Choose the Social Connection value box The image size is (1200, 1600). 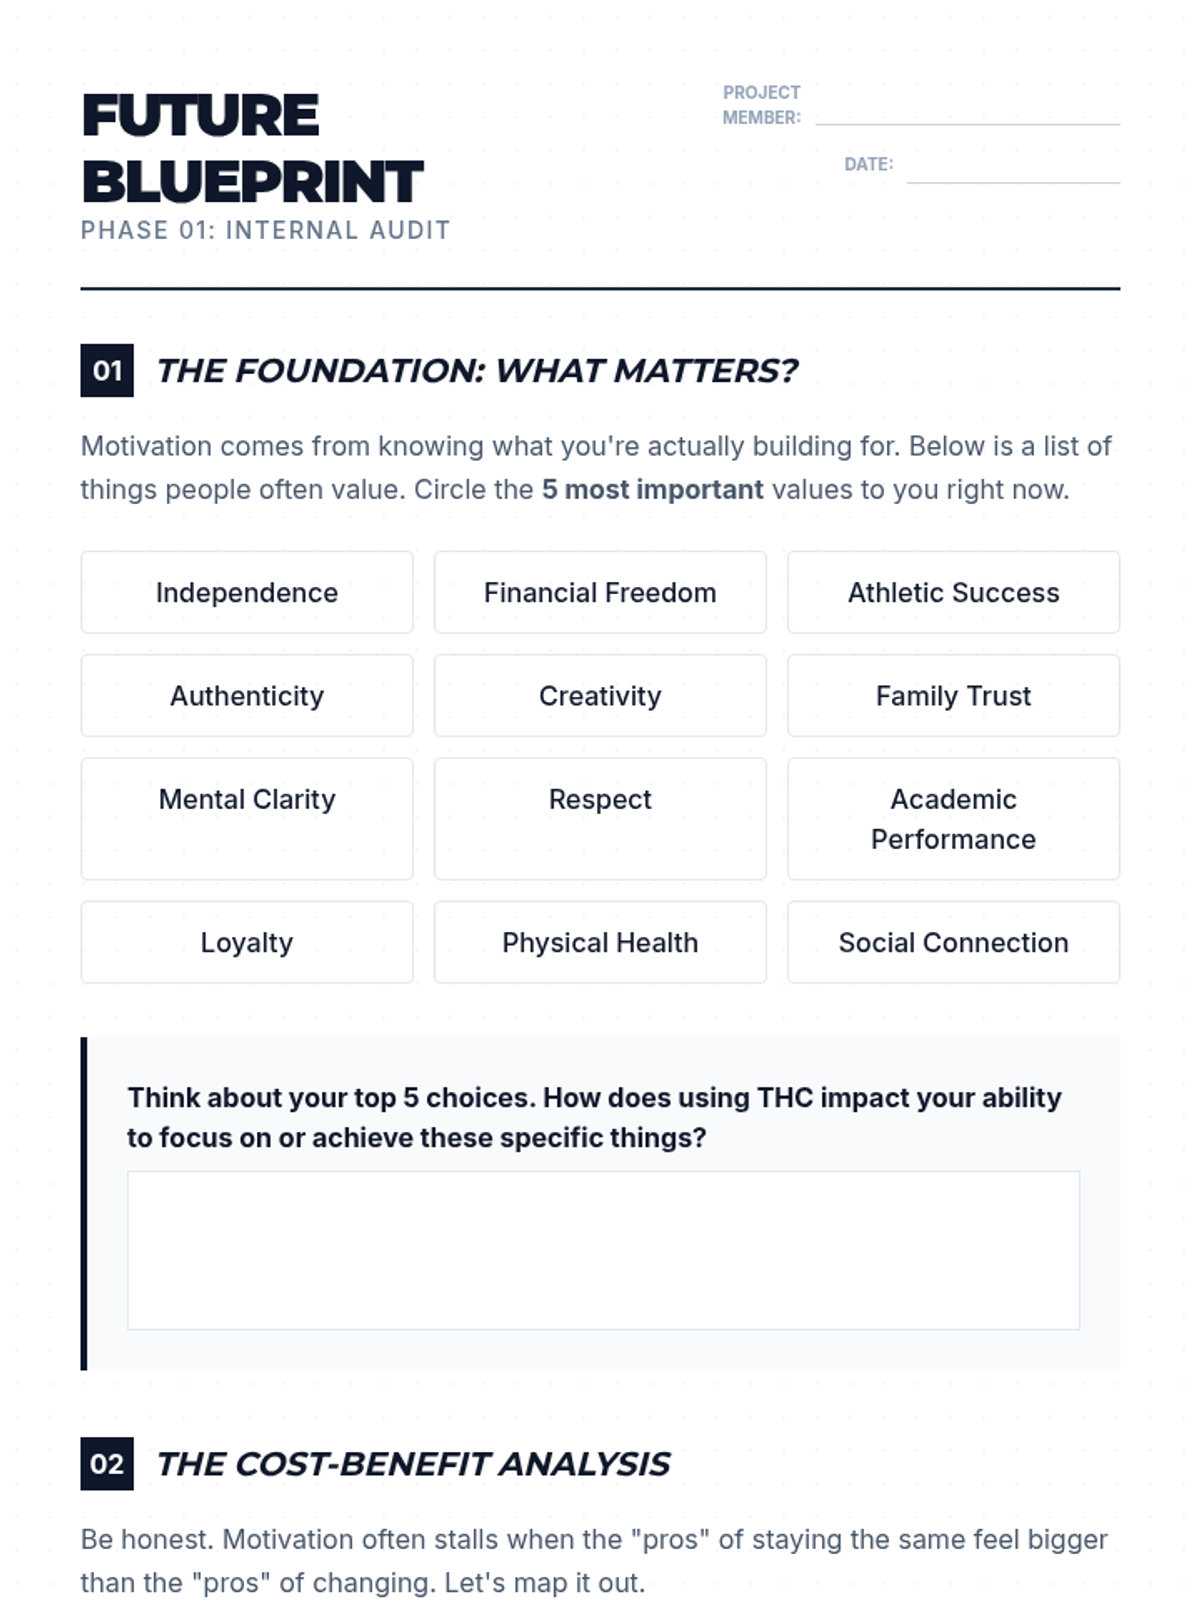(953, 942)
